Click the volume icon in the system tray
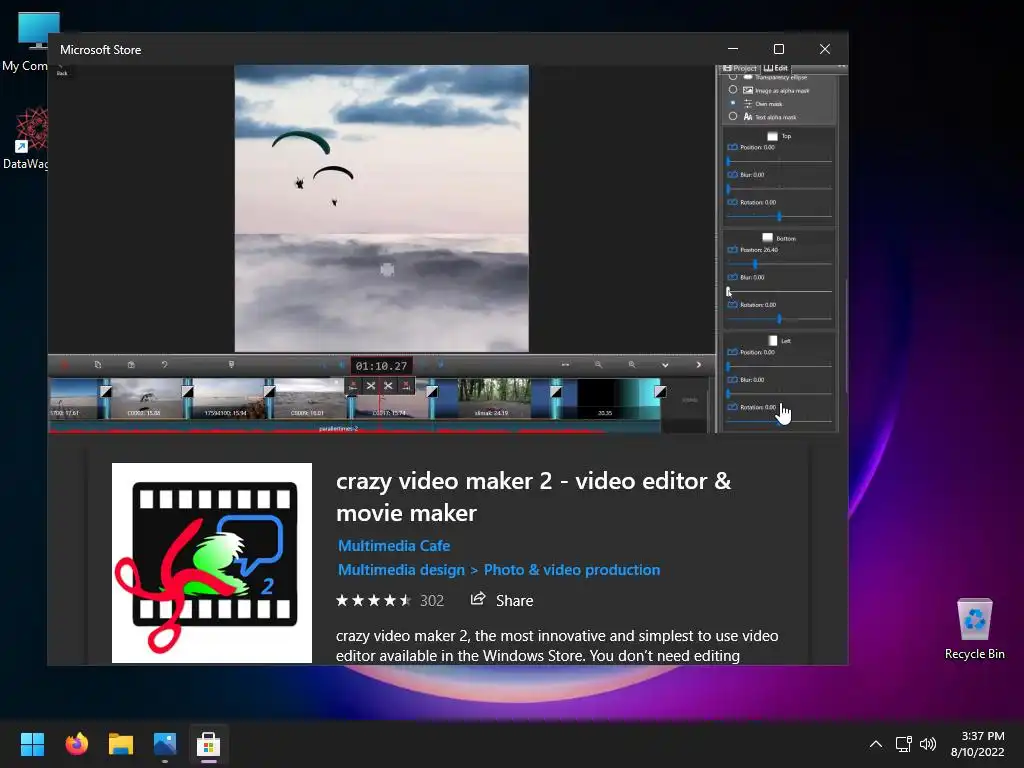 tap(927, 744)
